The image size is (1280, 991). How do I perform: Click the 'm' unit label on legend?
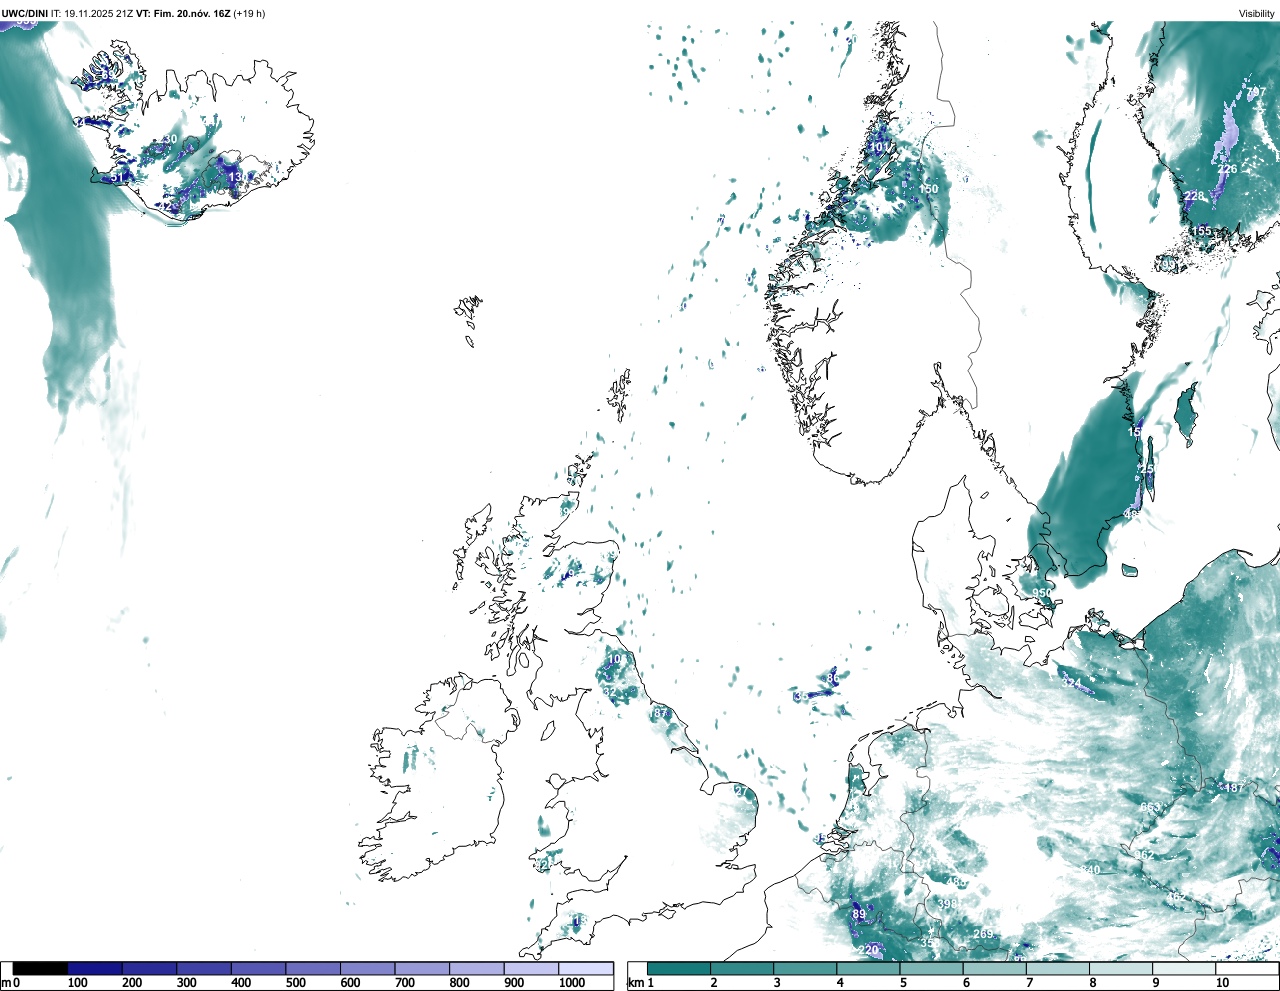[5, 983]
